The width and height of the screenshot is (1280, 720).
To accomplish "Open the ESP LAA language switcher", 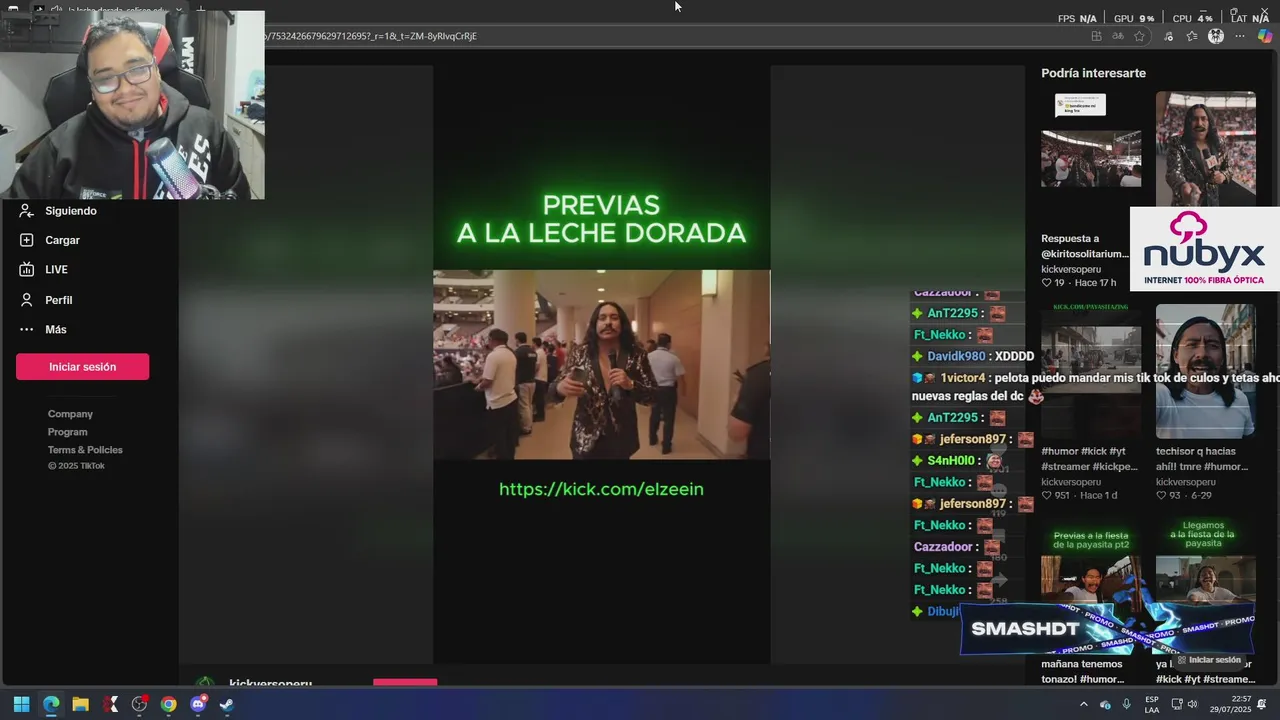I will click(x=1152, y=705).
